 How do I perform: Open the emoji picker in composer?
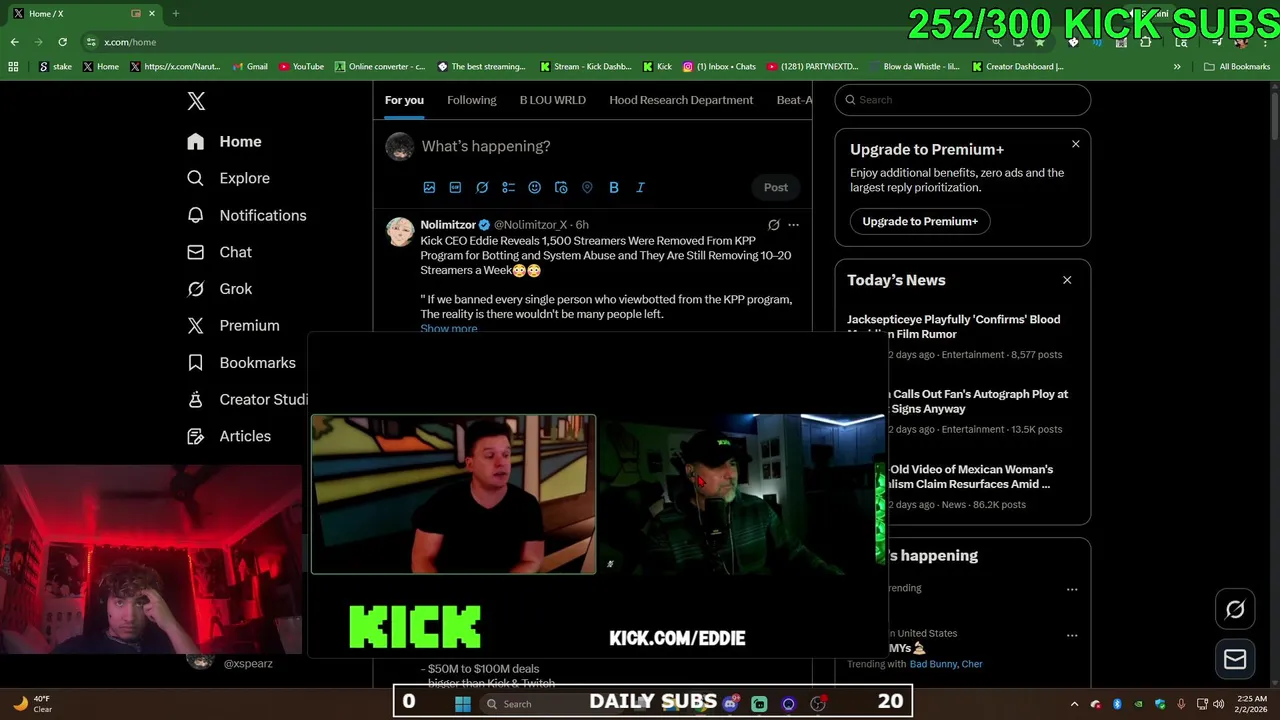534,187
